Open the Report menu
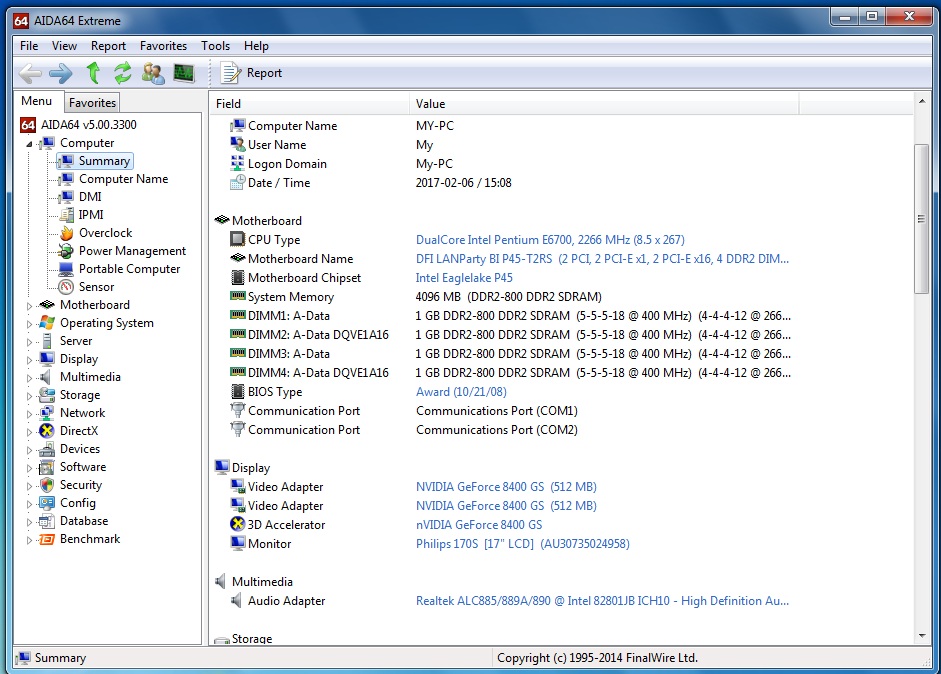 tap(108, 46)
